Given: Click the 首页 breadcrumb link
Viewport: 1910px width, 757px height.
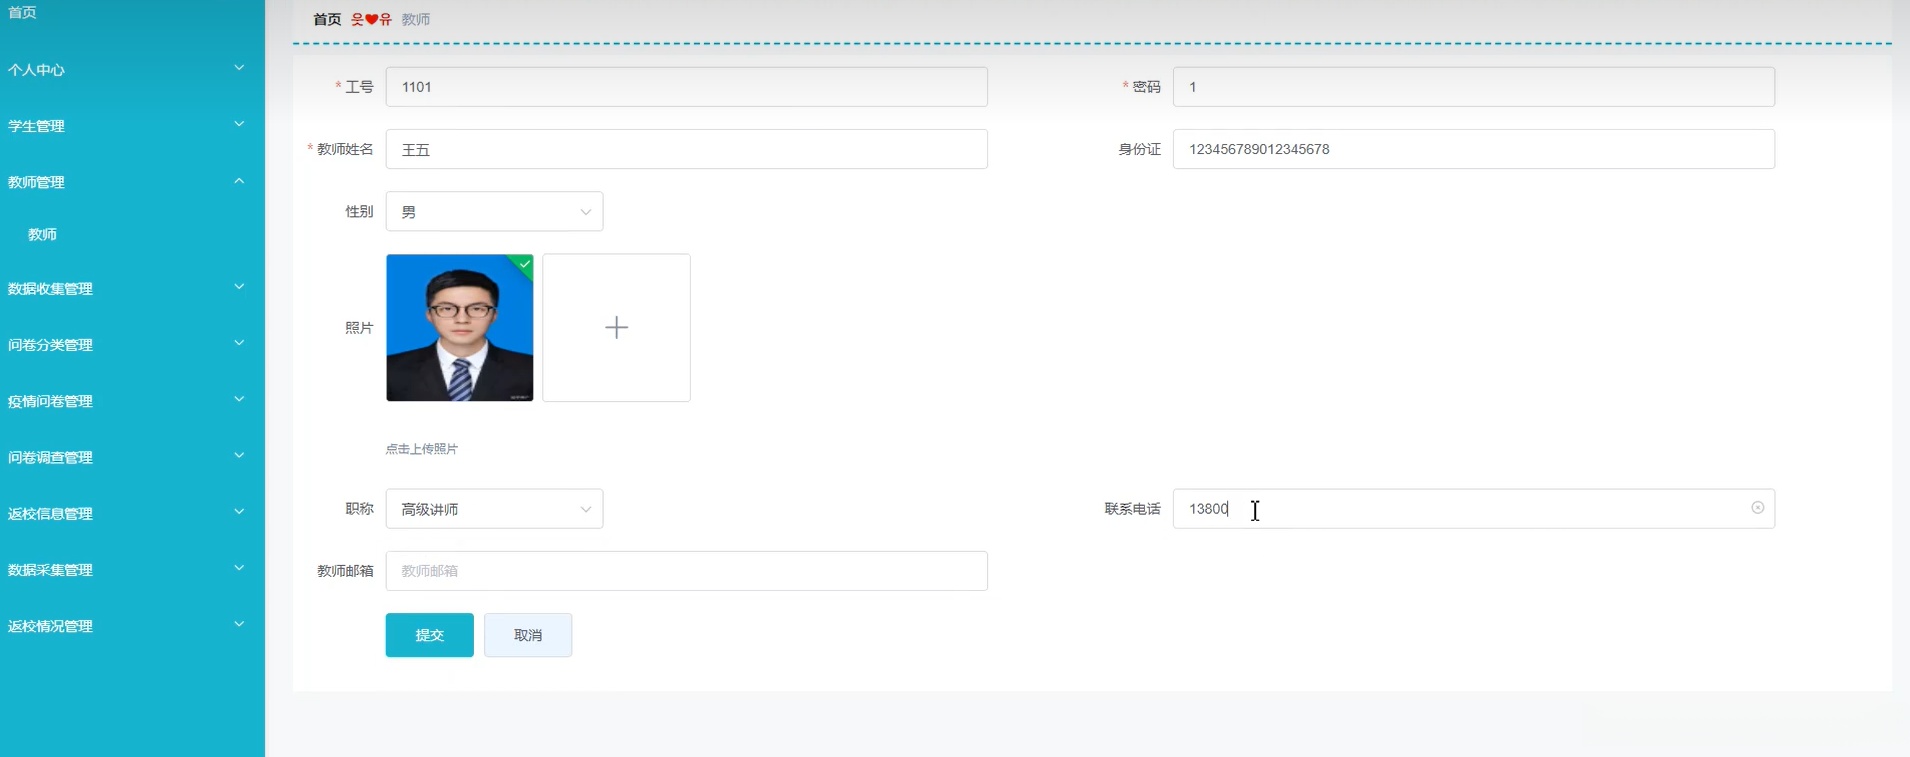Looking at the screenshot, I should click(327, 19).
